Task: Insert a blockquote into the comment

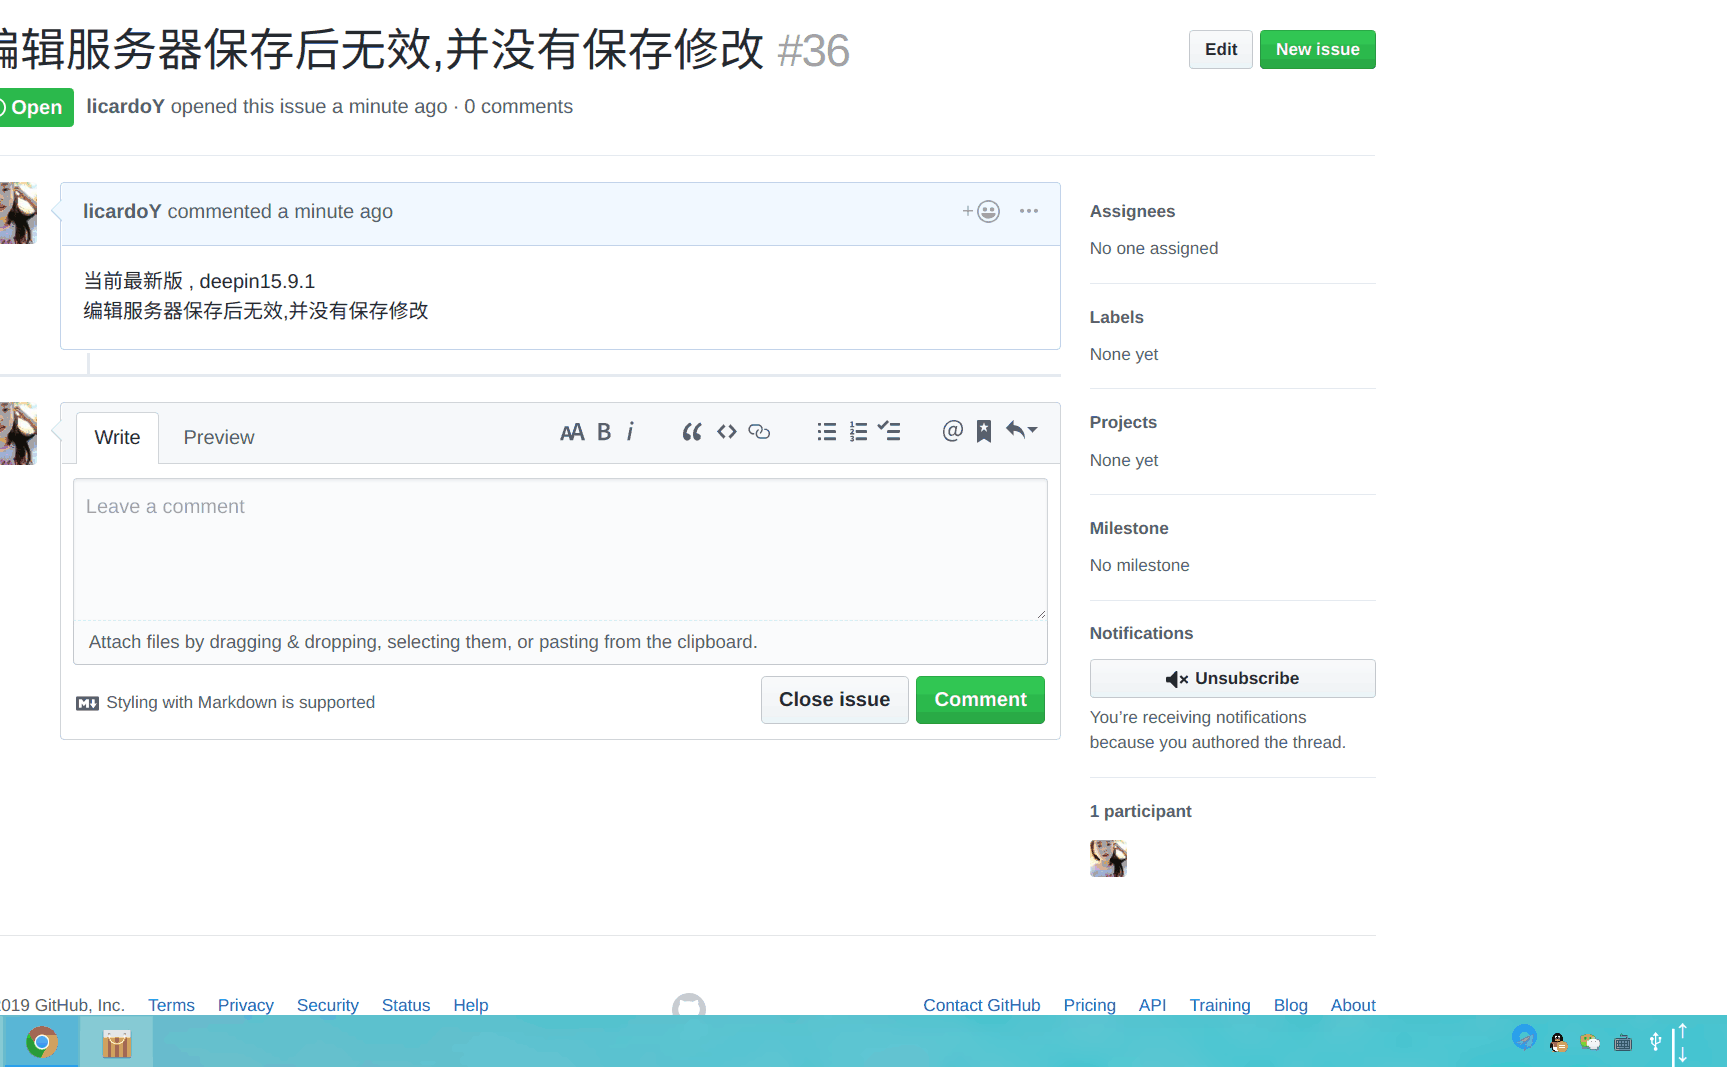Action: pos(692,431)
